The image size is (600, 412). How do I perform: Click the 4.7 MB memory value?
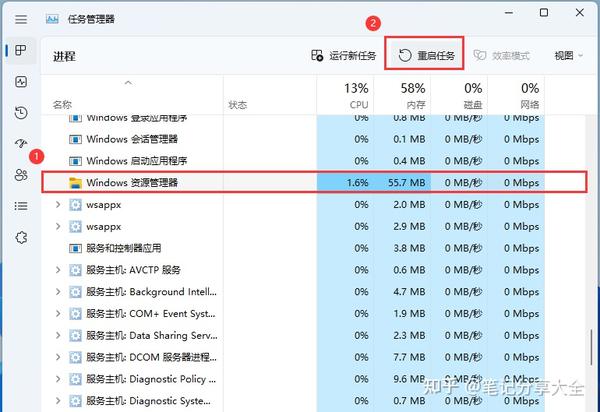(409, 292)
